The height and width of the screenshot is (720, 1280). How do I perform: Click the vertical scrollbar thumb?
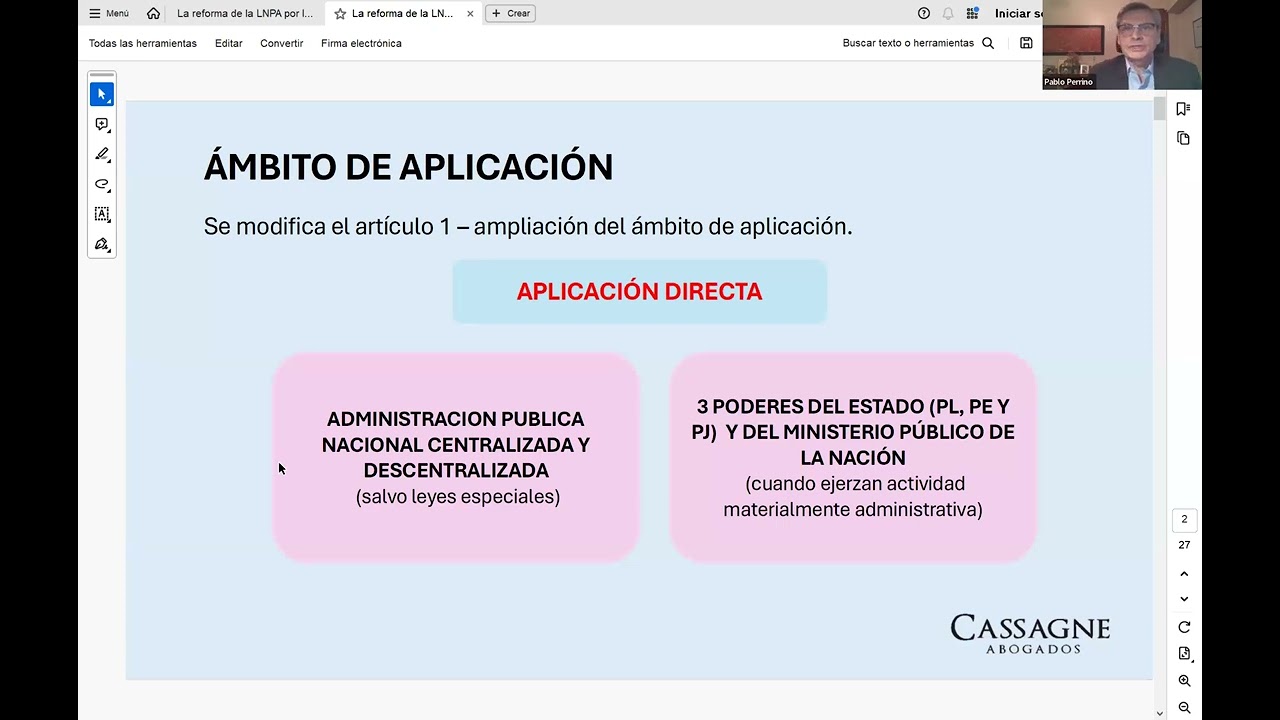[x=1160, y=108]
